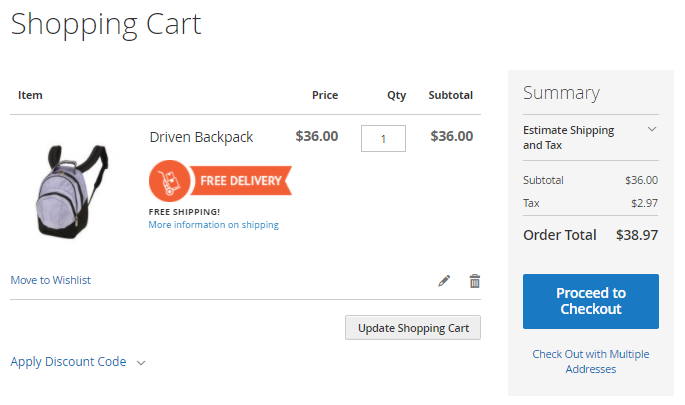Click the Qty column header

pos(397,96)
